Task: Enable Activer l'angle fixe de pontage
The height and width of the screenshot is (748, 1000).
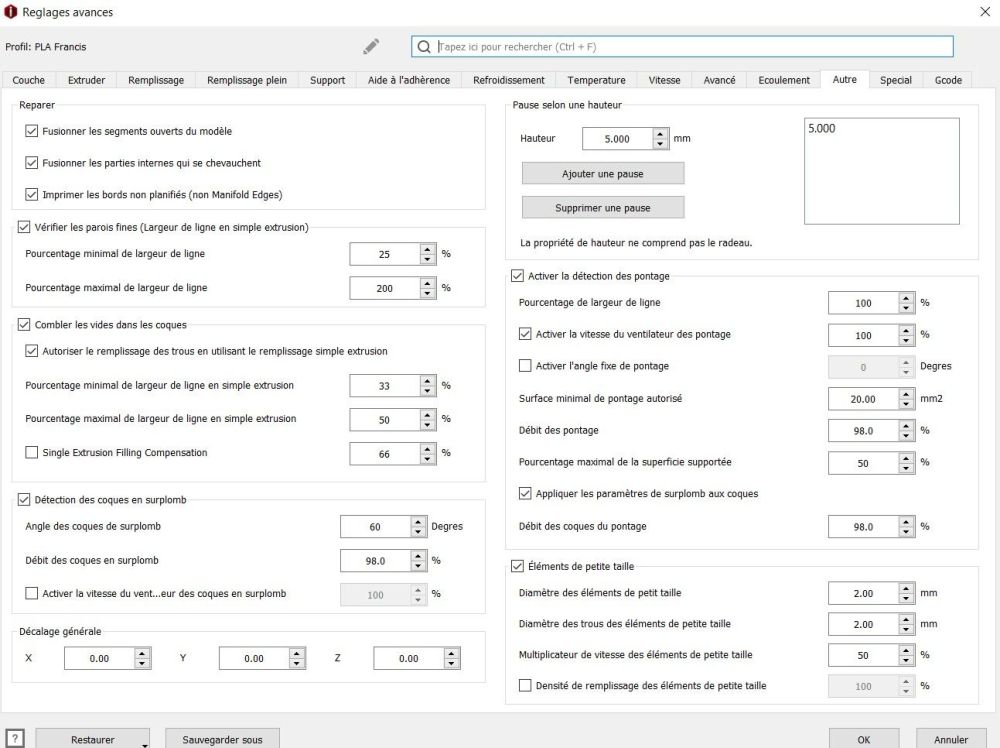Action: pos(525,366)
